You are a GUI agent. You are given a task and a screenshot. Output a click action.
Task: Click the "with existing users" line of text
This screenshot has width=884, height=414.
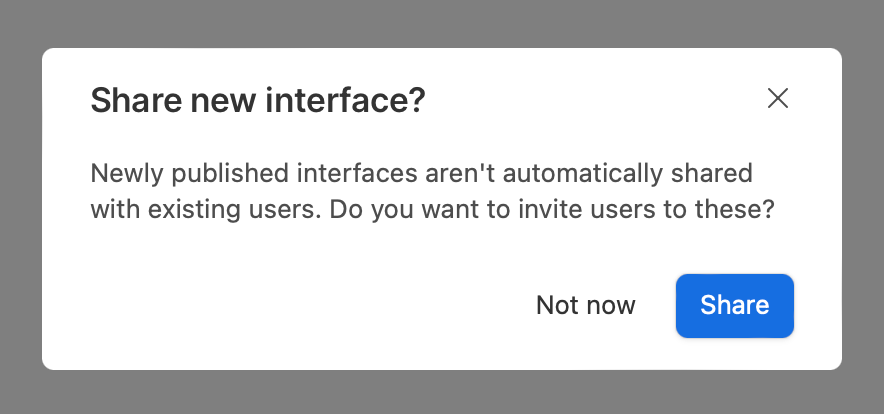[207, 210]
